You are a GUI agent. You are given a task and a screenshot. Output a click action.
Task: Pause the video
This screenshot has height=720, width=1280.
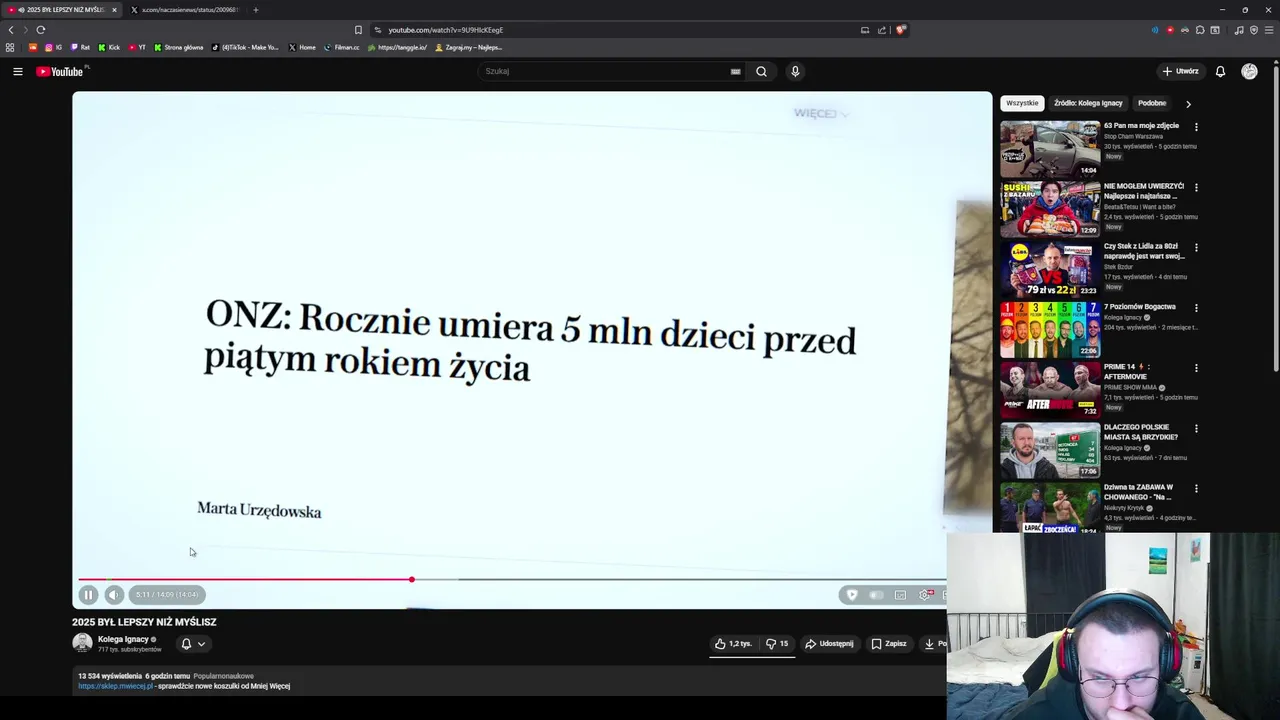(88, 595)
